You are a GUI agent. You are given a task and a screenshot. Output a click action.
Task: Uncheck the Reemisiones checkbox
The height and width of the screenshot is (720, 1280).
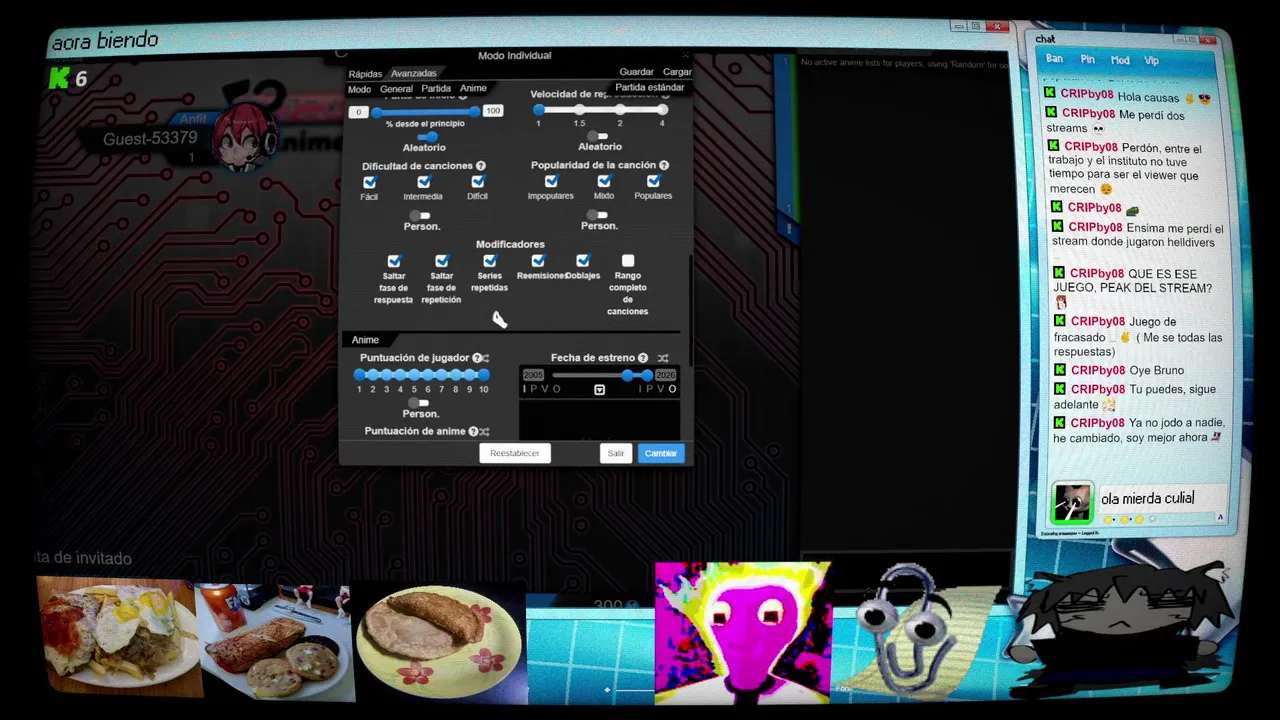pos(538,261)
